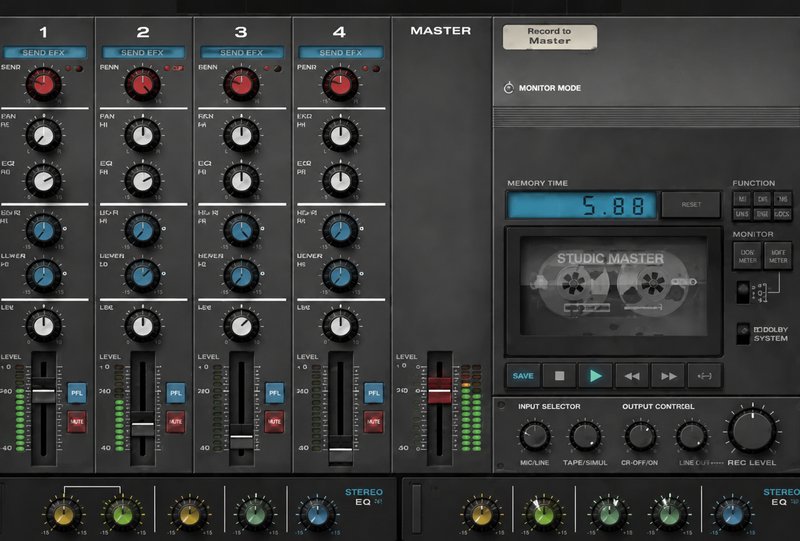Click the upper white knob on channel 1
The height and width of the screenshot is (541, 800).
coord(44,135)
